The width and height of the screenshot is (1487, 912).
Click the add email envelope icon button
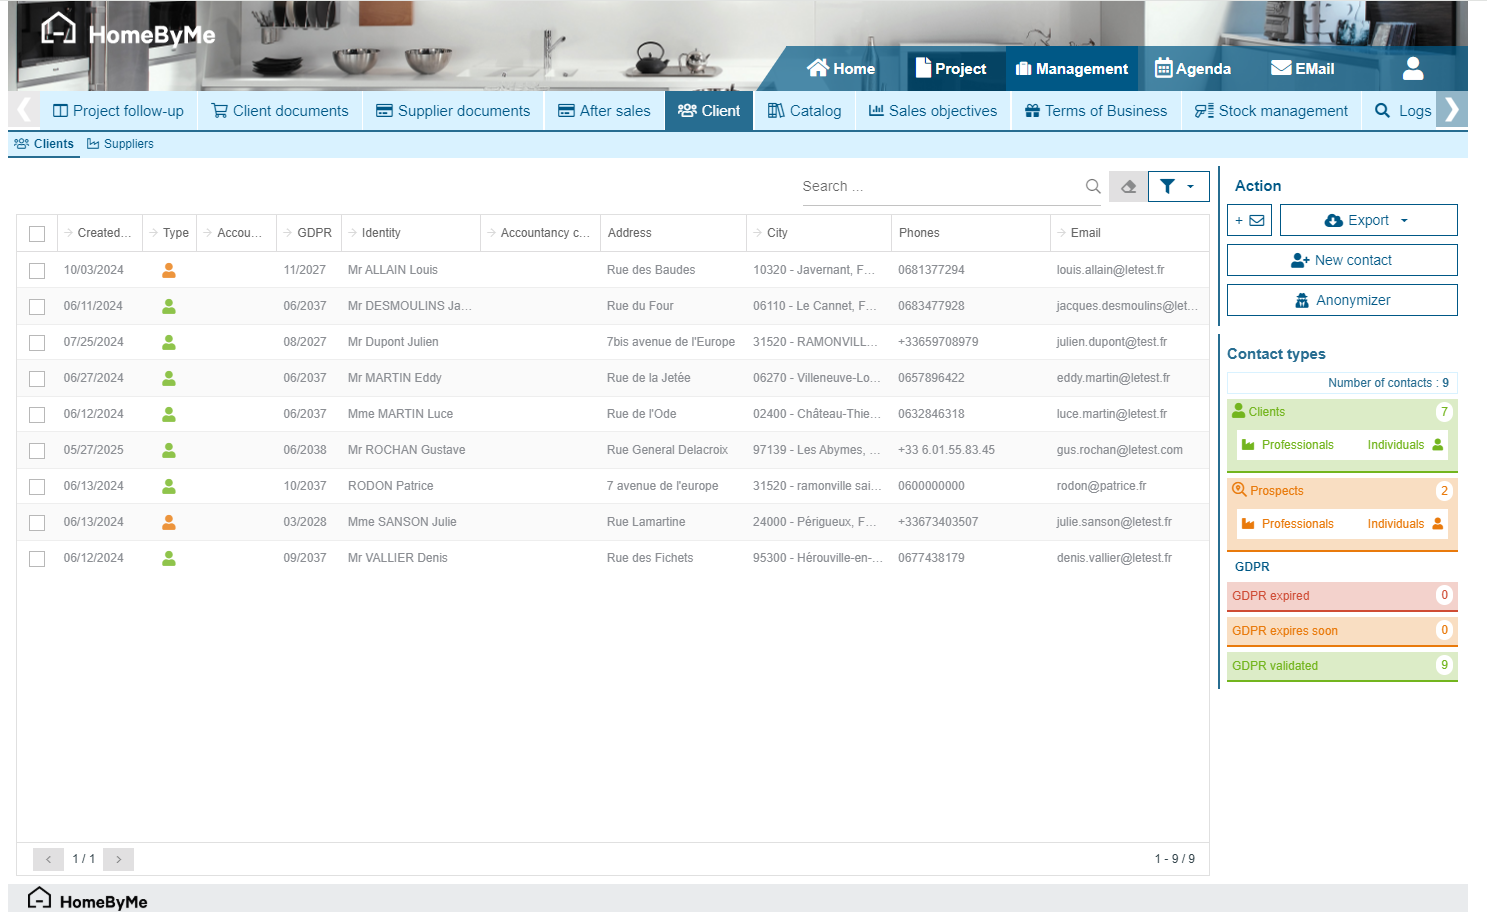pos(1249,220)
